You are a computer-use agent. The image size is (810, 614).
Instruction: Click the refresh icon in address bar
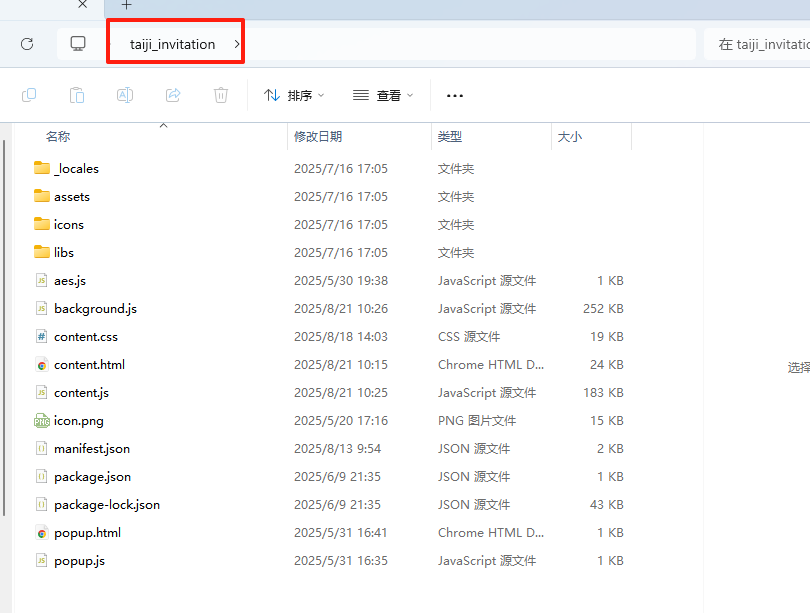[x=27, y=44]
